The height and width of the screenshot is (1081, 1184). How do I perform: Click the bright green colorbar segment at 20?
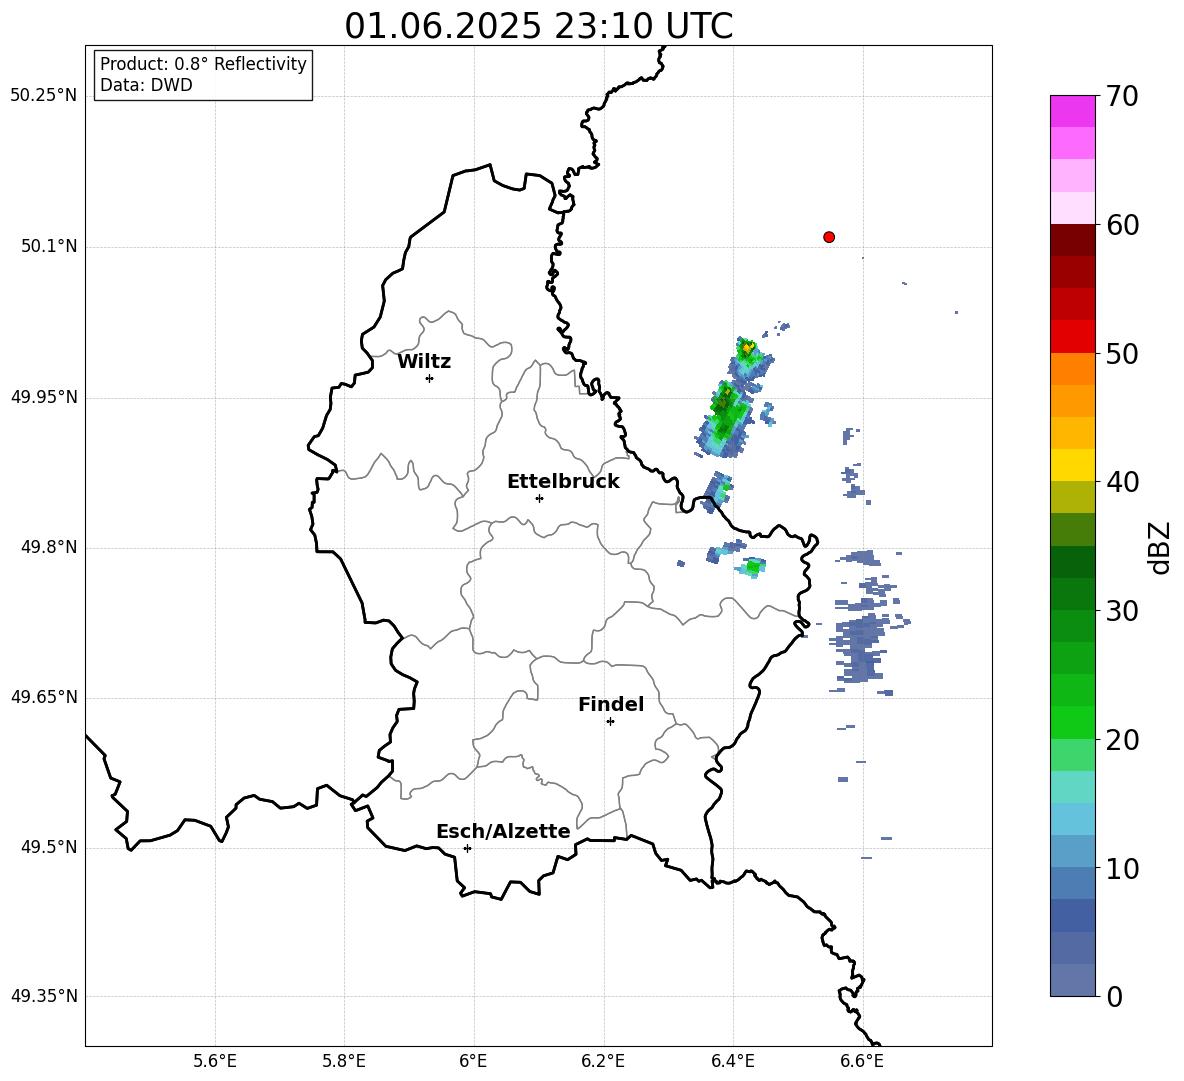1072,722
